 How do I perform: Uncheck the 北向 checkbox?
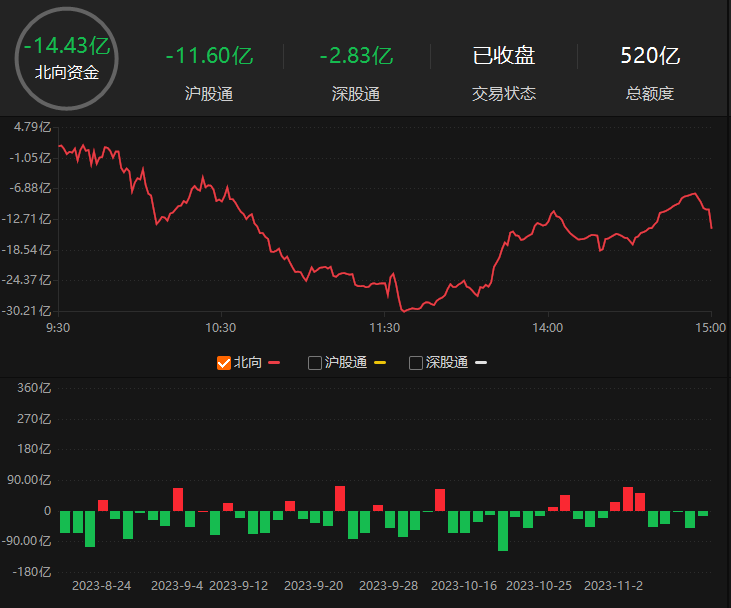click(x=224, y=363)
